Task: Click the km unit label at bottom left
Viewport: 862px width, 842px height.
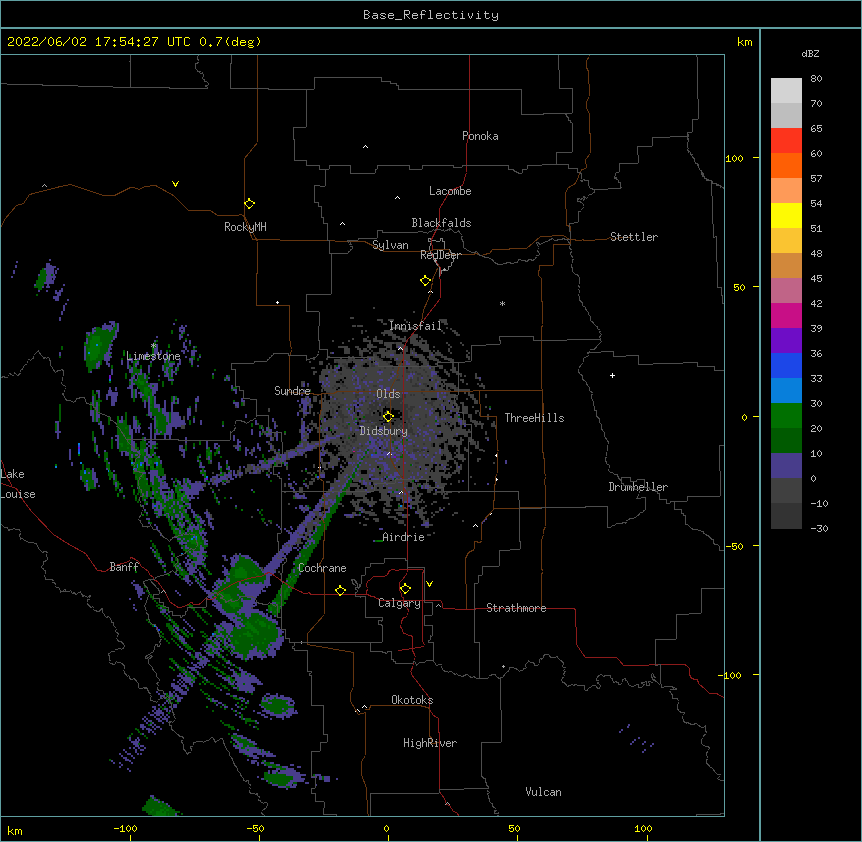Action: pyautogui.click(x=15, y=830)
